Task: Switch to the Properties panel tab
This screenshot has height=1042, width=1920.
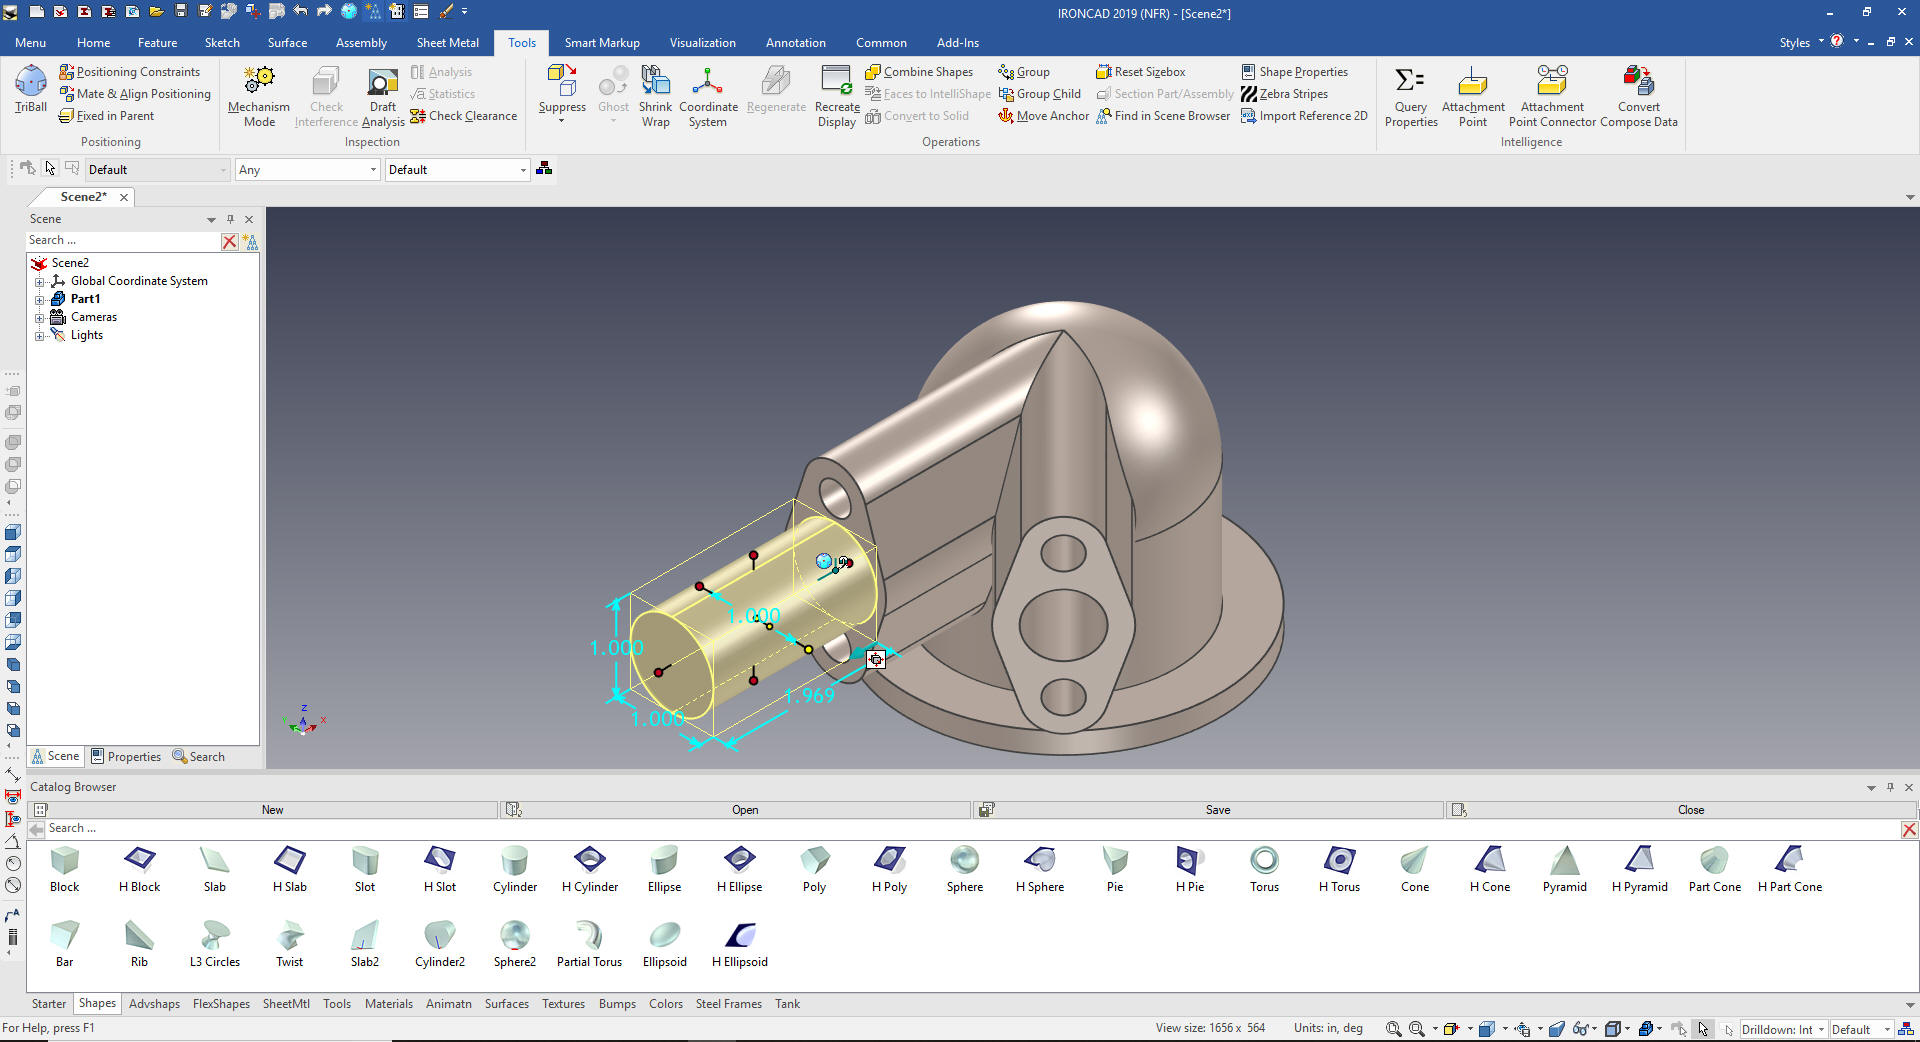Action: pos(126,757)
